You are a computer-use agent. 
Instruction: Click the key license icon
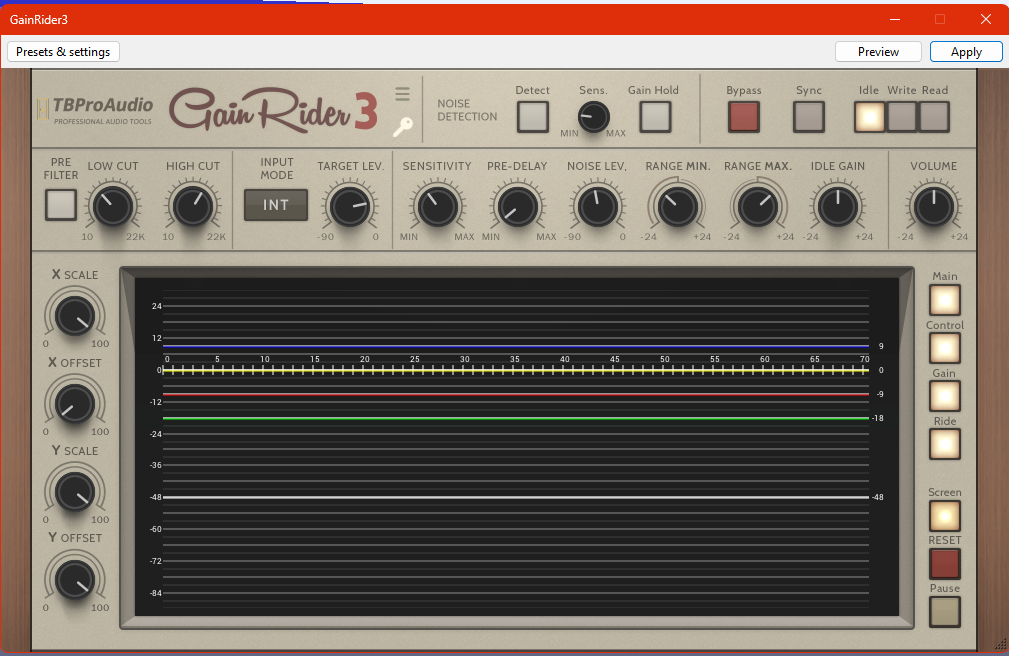pos(403,127)
